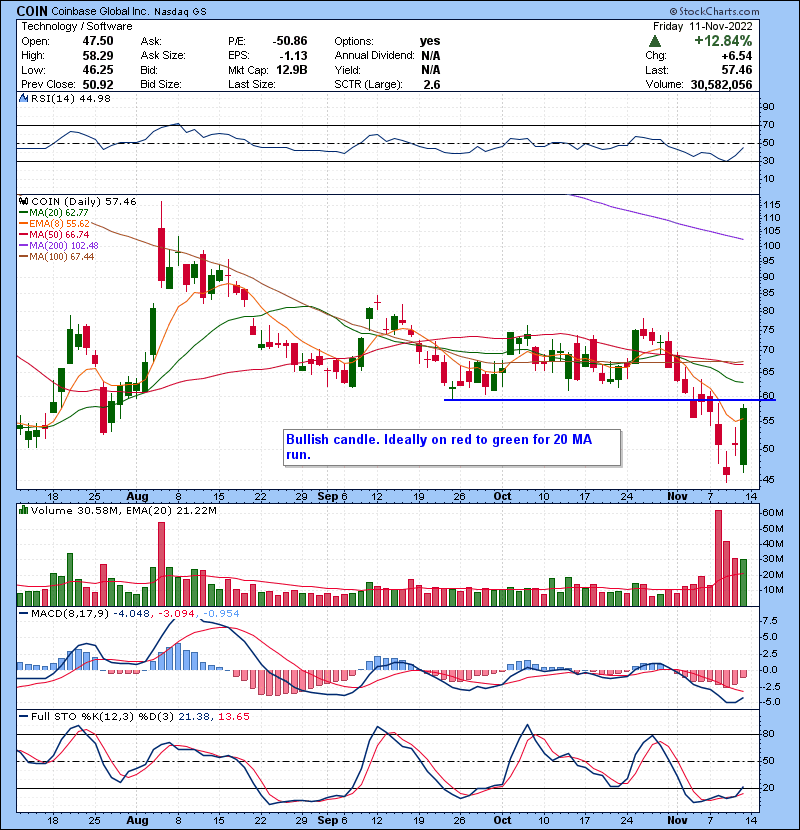
Task: Click the Coinbase Global Inc. company name
Action: [x=100, y=11]
